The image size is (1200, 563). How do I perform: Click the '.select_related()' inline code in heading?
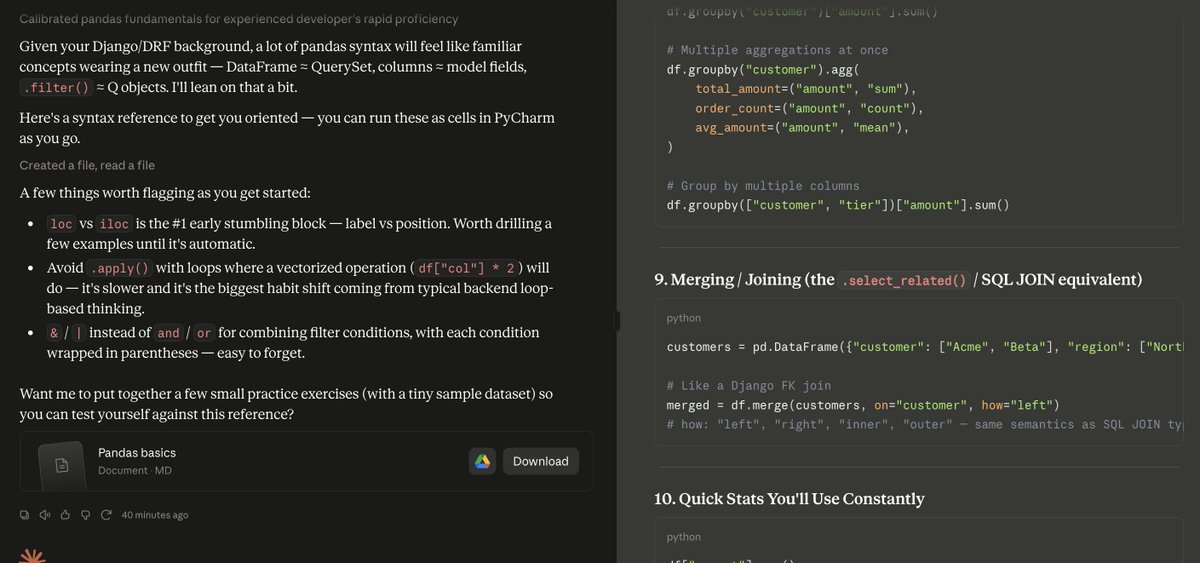click(x=903, y=281)
